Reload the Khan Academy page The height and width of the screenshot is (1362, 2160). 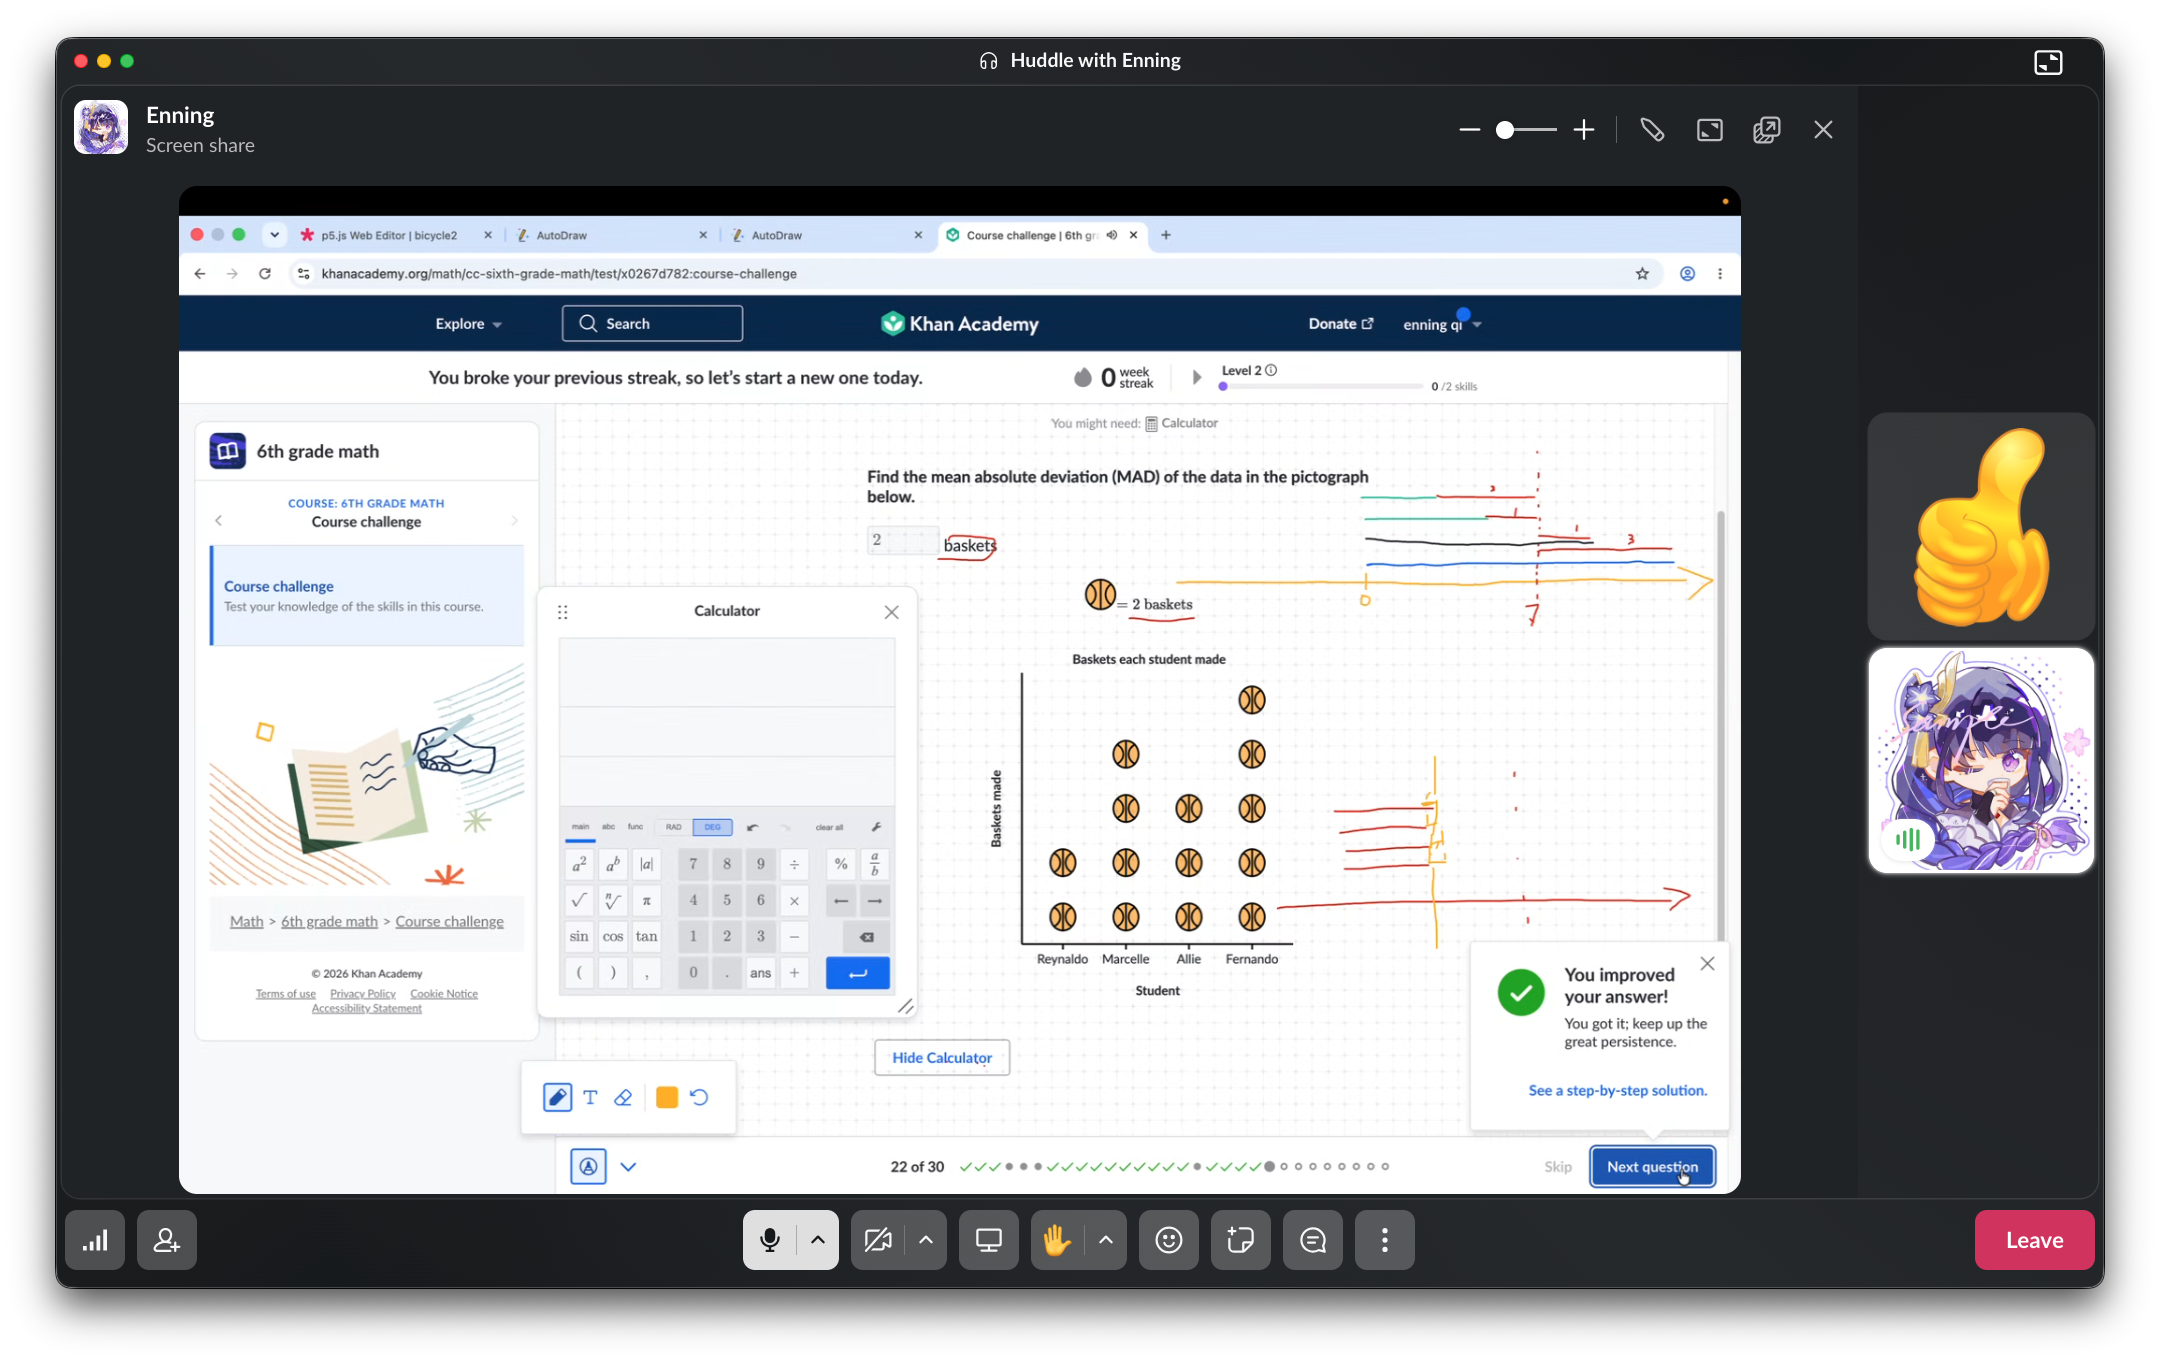click(x=265, y=274)
